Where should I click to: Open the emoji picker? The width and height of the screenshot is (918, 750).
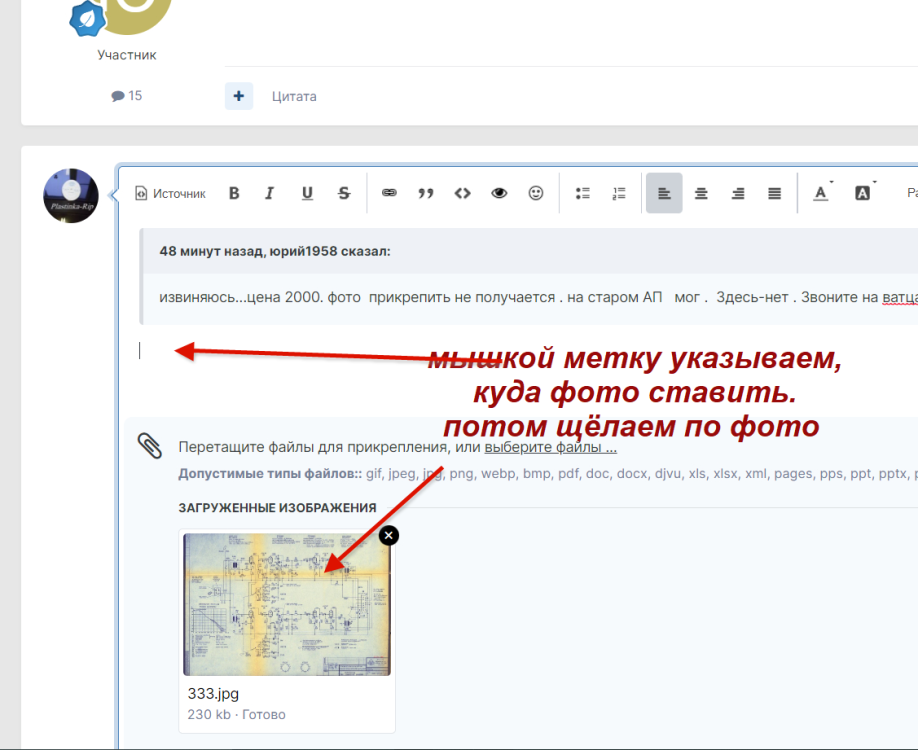coord(536,194)
